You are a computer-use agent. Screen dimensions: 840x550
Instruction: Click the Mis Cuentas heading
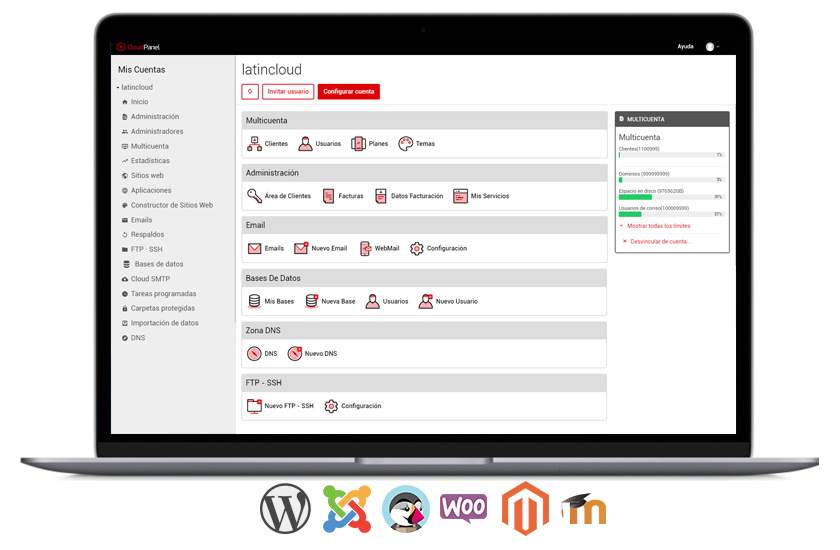[x=141, y=70]
